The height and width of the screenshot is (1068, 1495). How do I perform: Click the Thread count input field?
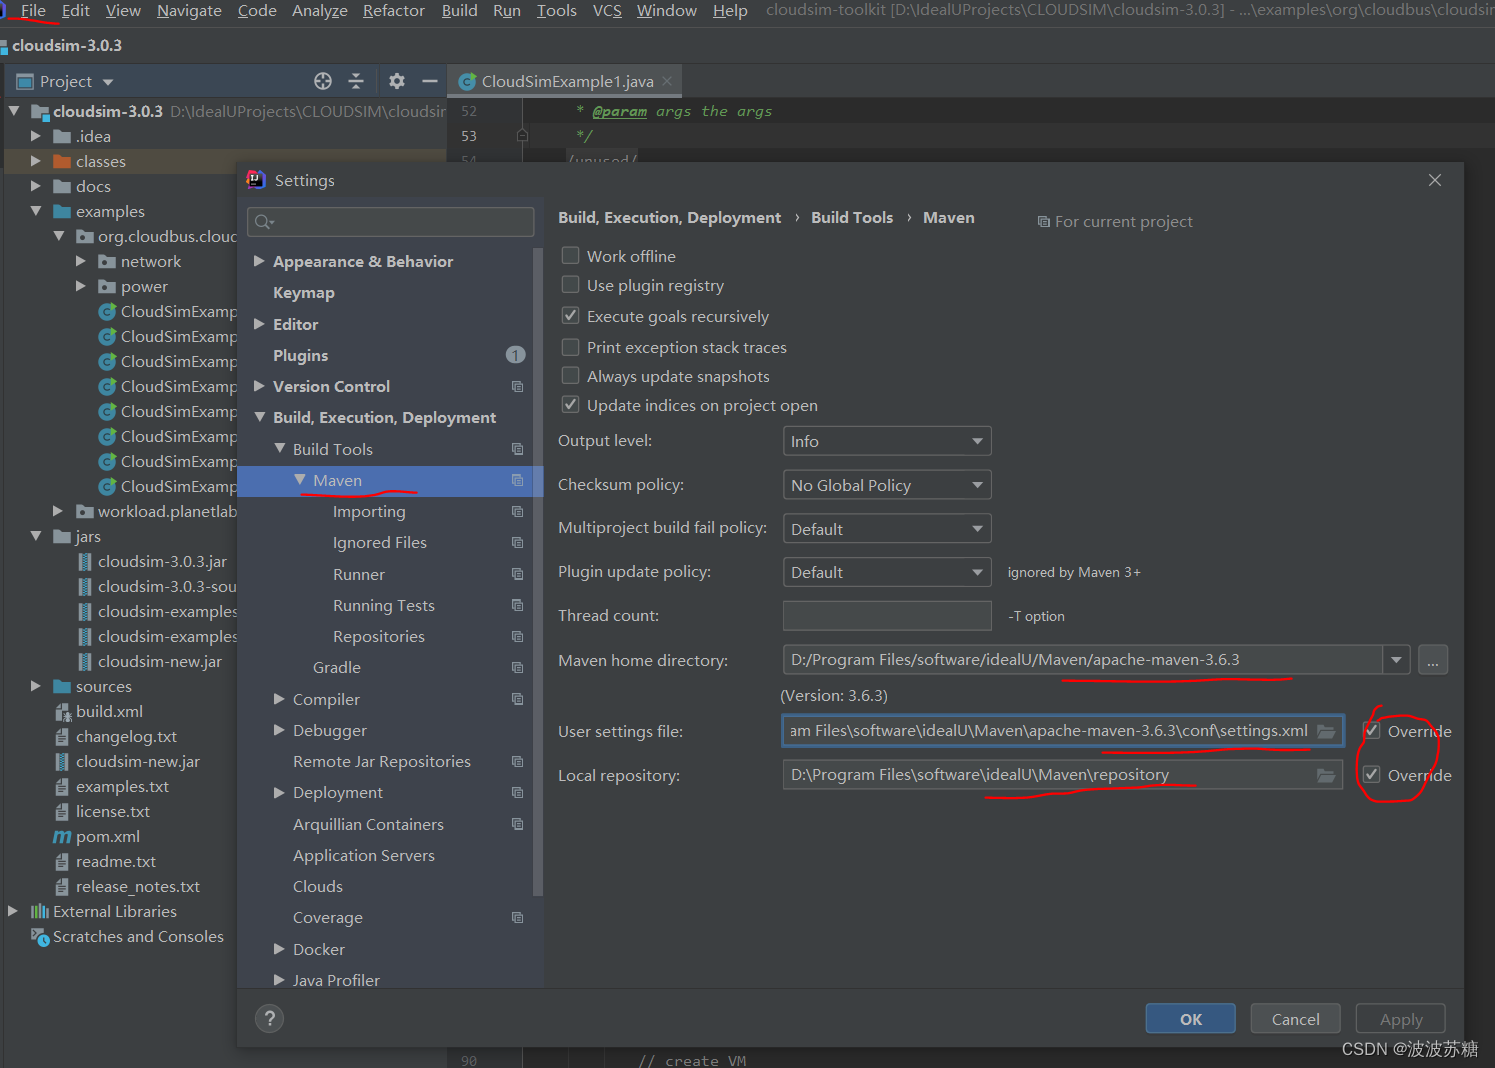[x=887, y=616]
